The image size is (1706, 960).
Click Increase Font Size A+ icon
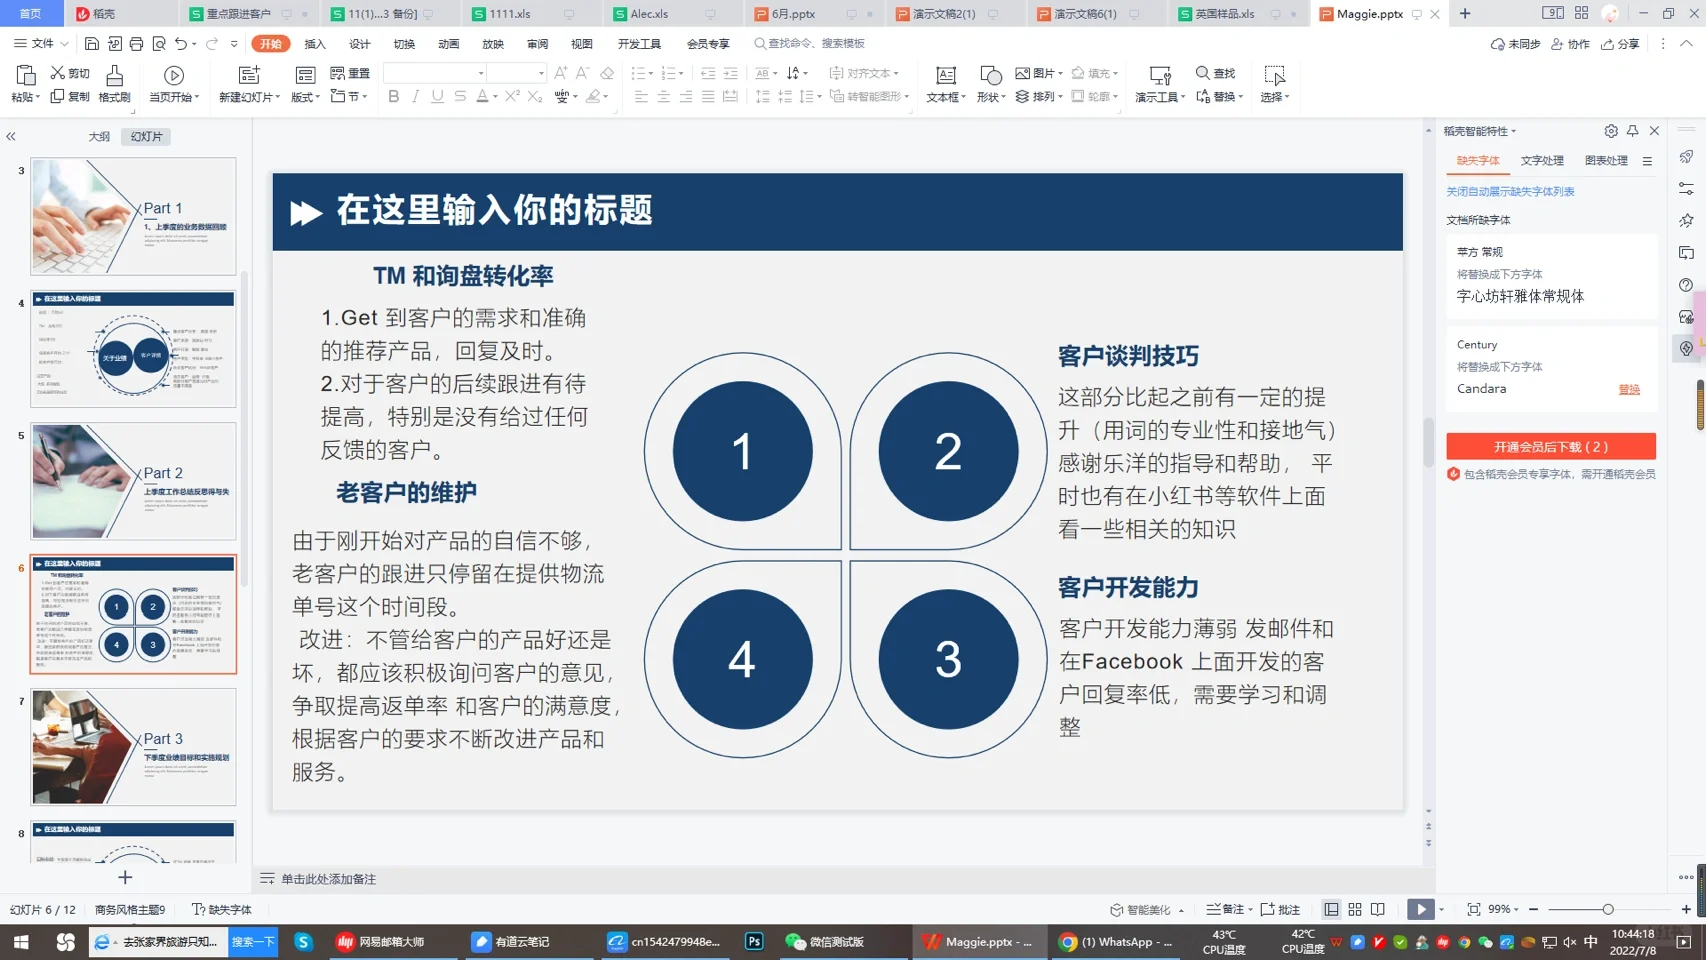pyautogui.click(x=560, y=73)
